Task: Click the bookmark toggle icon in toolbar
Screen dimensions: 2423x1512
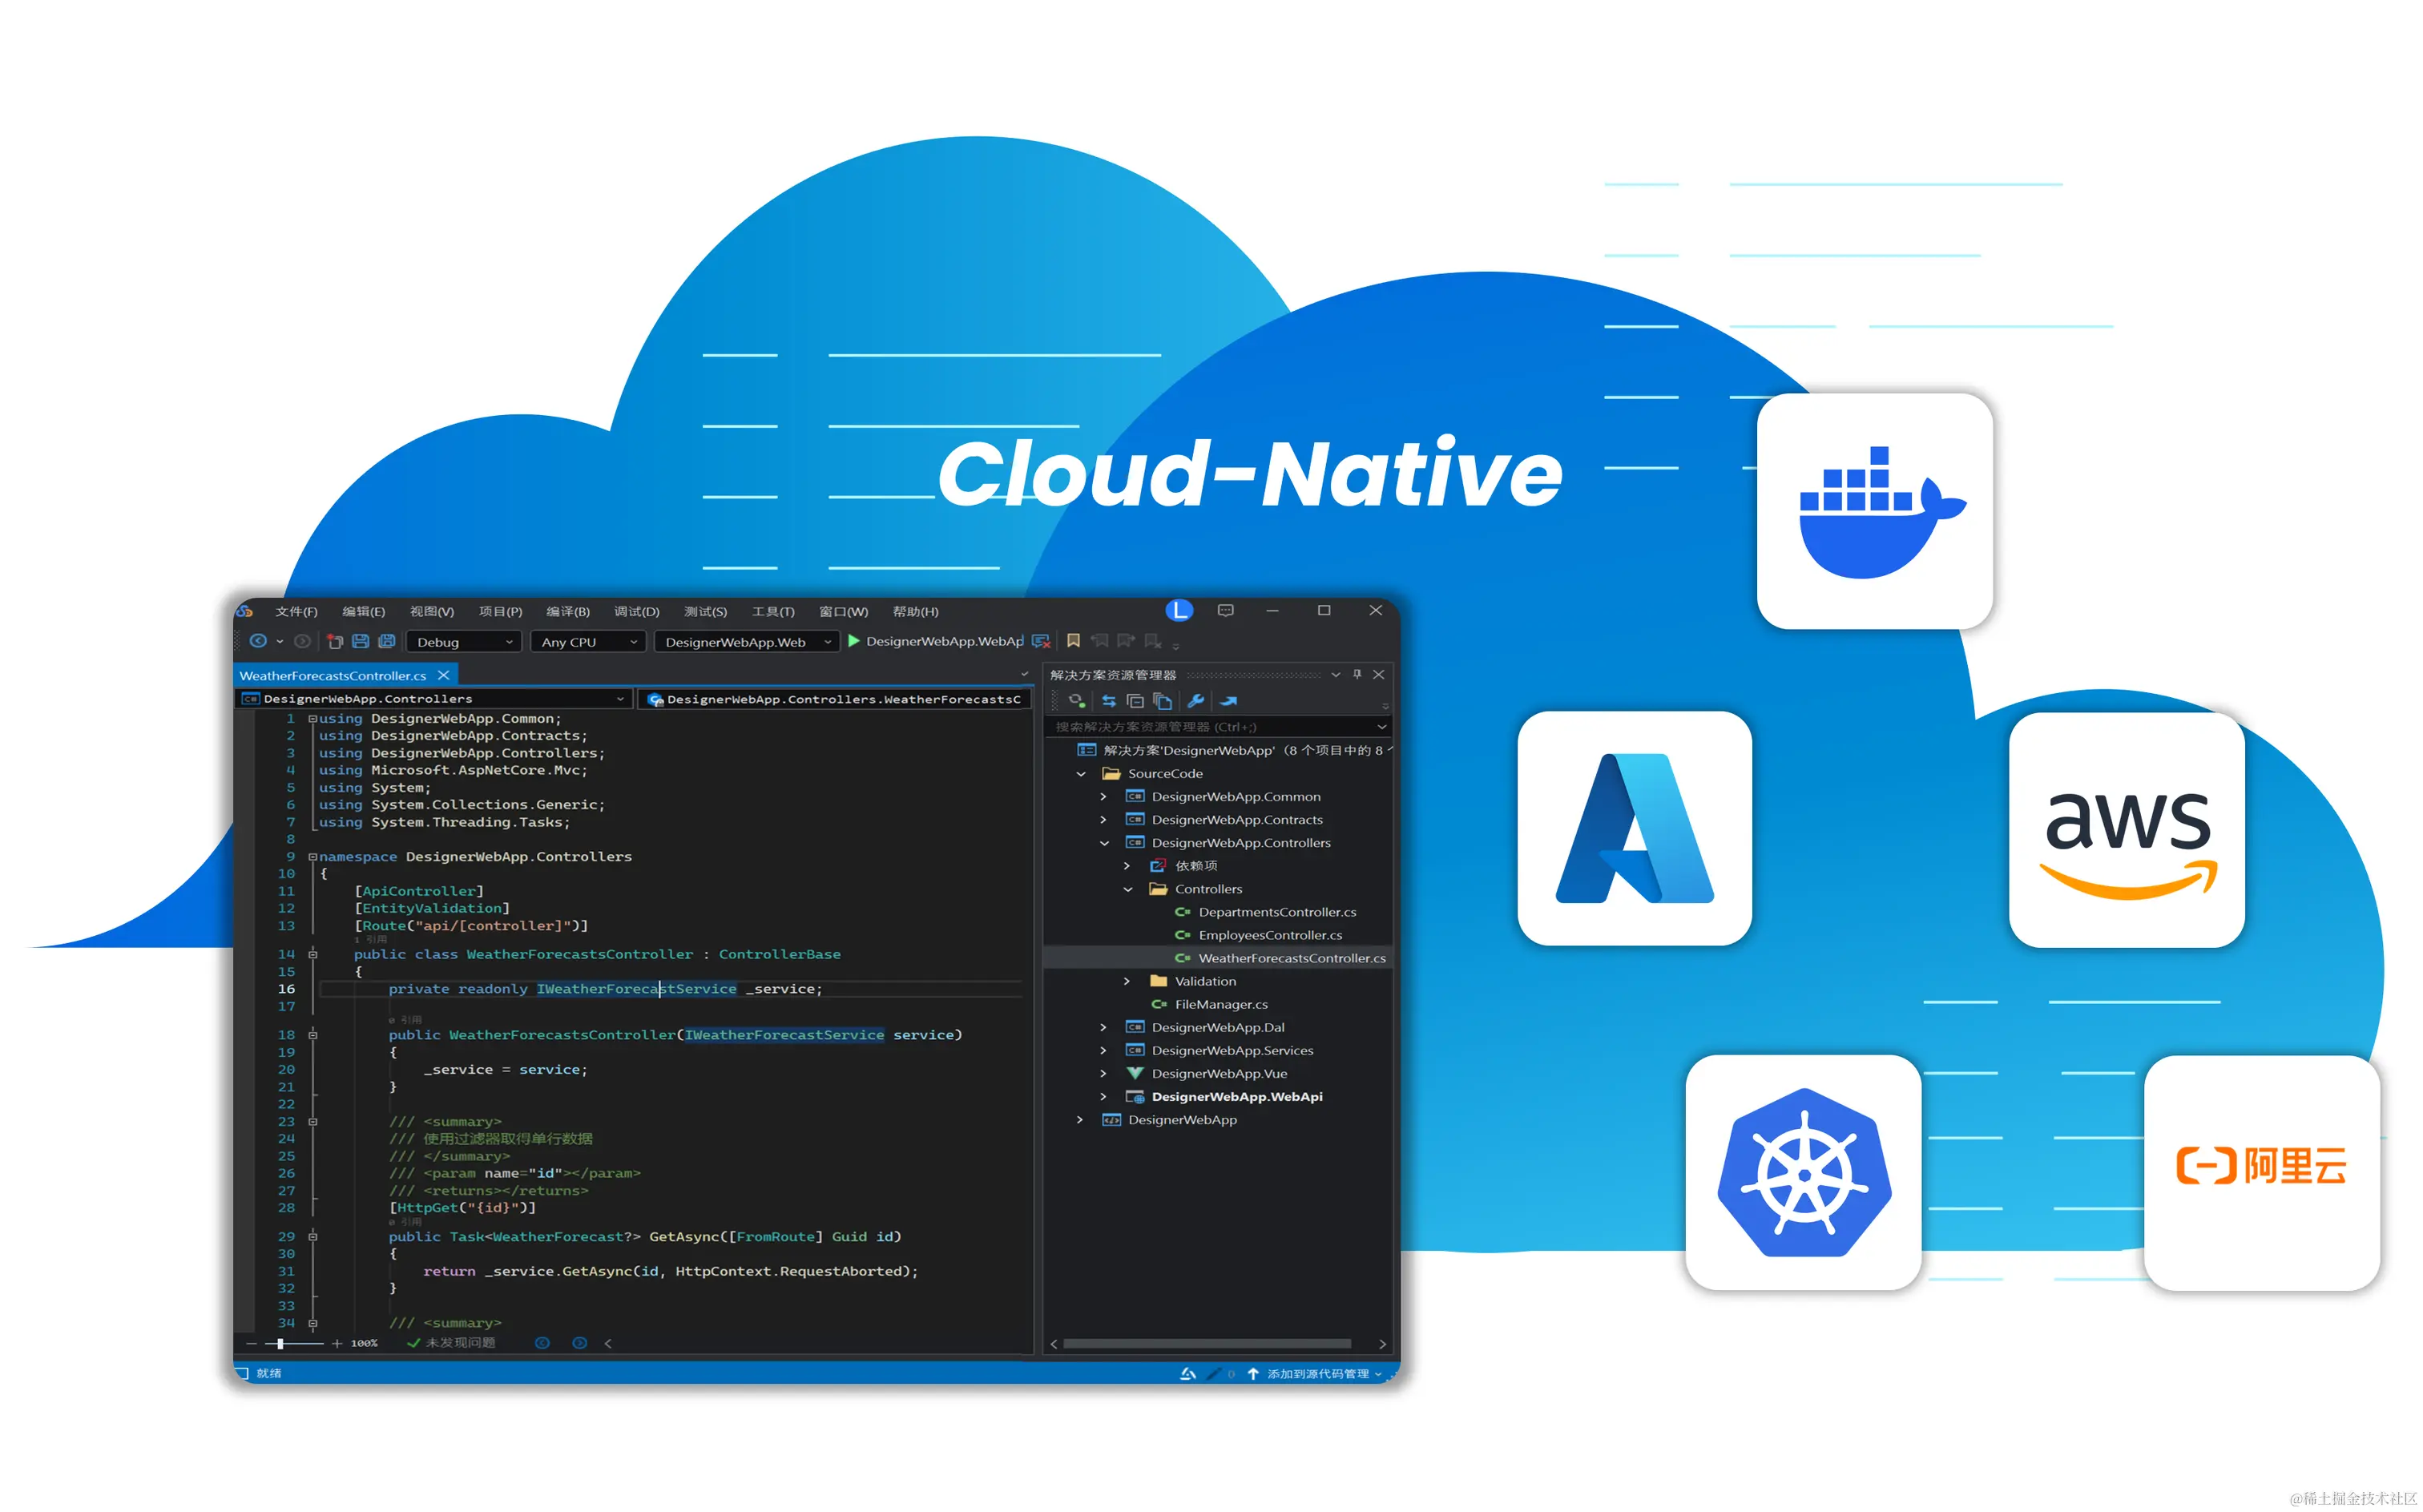Action: [1073, 641]
